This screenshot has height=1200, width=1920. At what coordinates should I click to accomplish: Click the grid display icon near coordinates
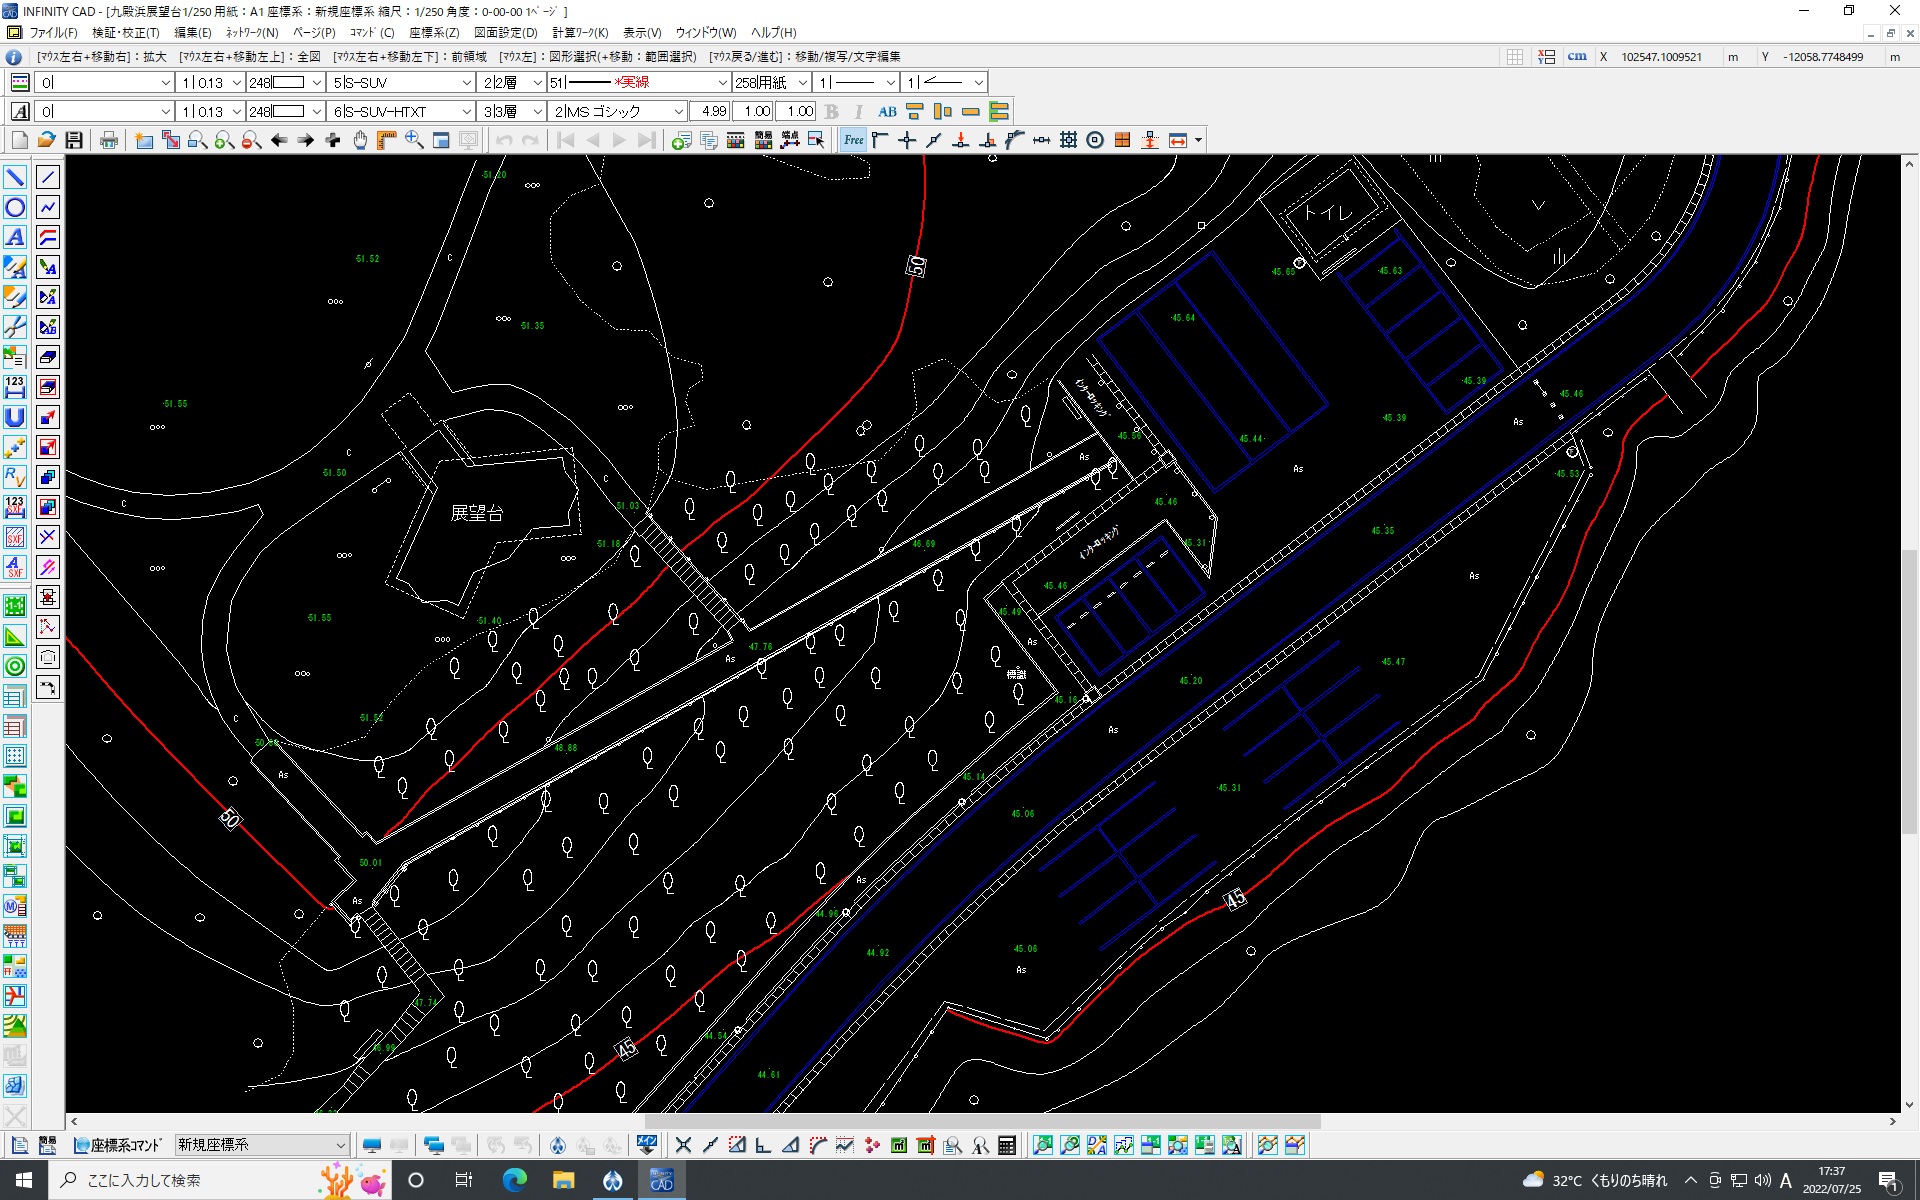click(1515, 57)
